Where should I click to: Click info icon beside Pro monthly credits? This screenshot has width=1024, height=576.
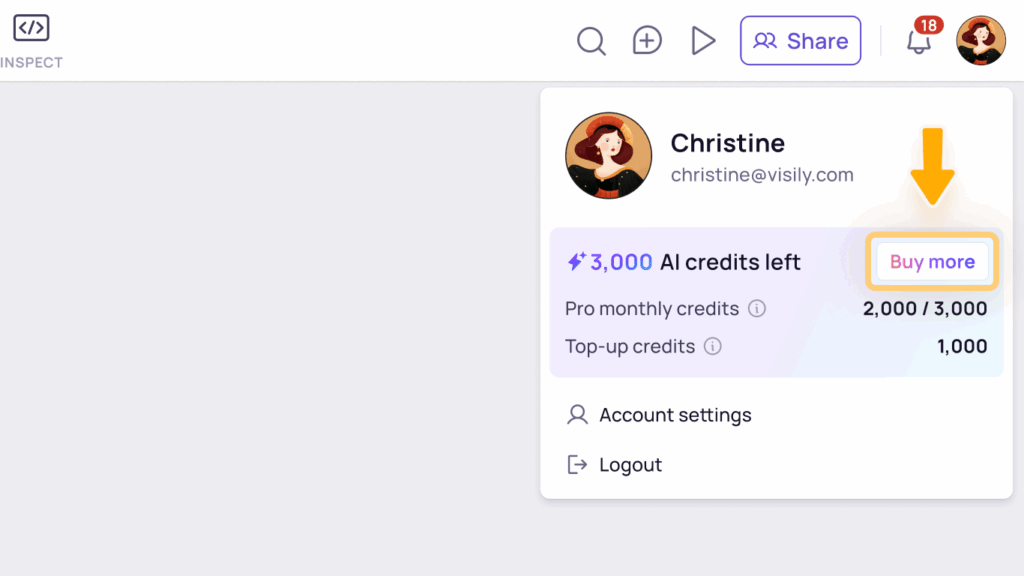point(757,309)
